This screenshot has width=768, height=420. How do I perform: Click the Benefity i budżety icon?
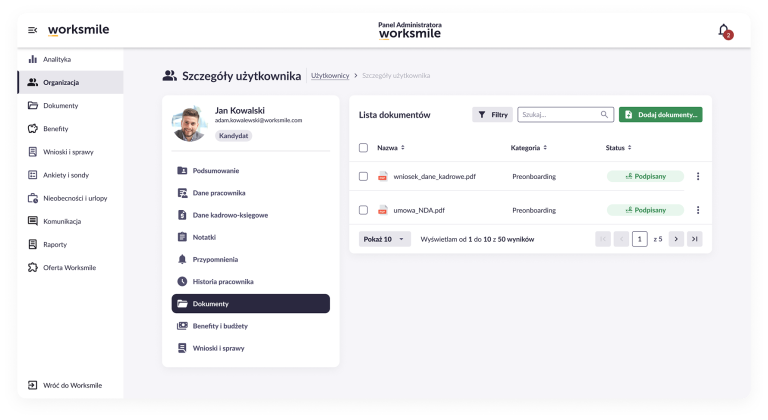pos(182,326)
